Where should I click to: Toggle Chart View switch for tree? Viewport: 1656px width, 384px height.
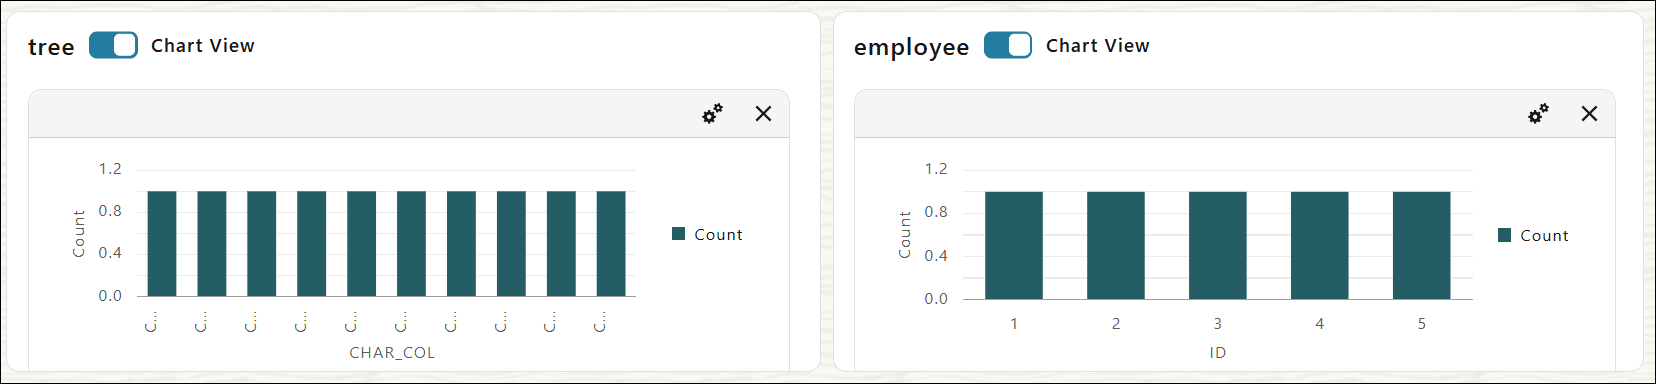[113, 45]
